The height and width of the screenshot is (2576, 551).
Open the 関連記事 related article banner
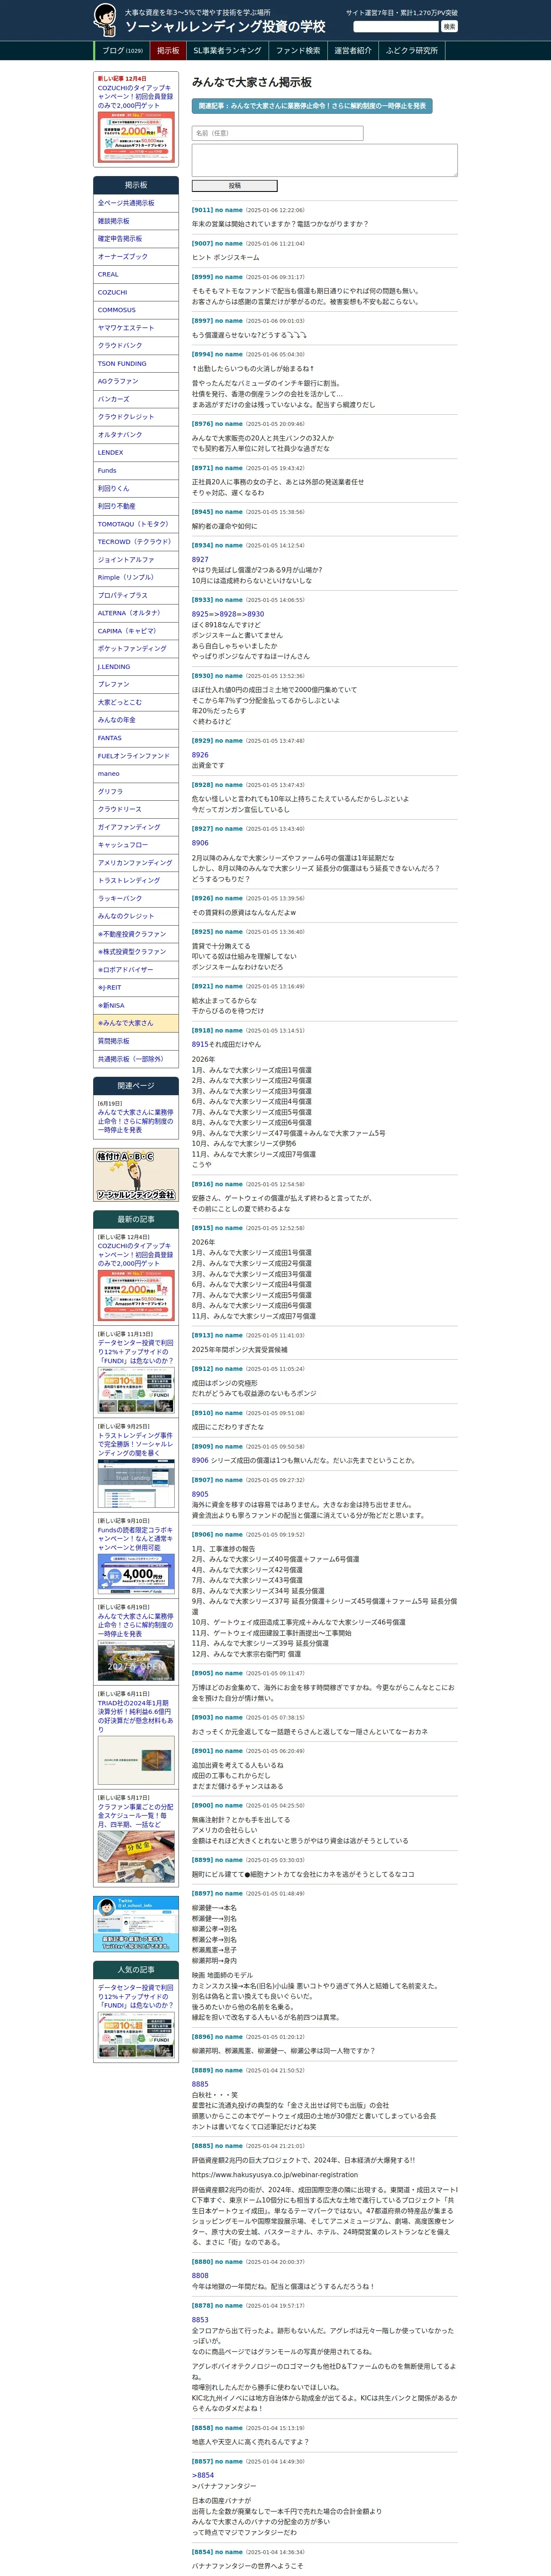click(x=312, y=105)
